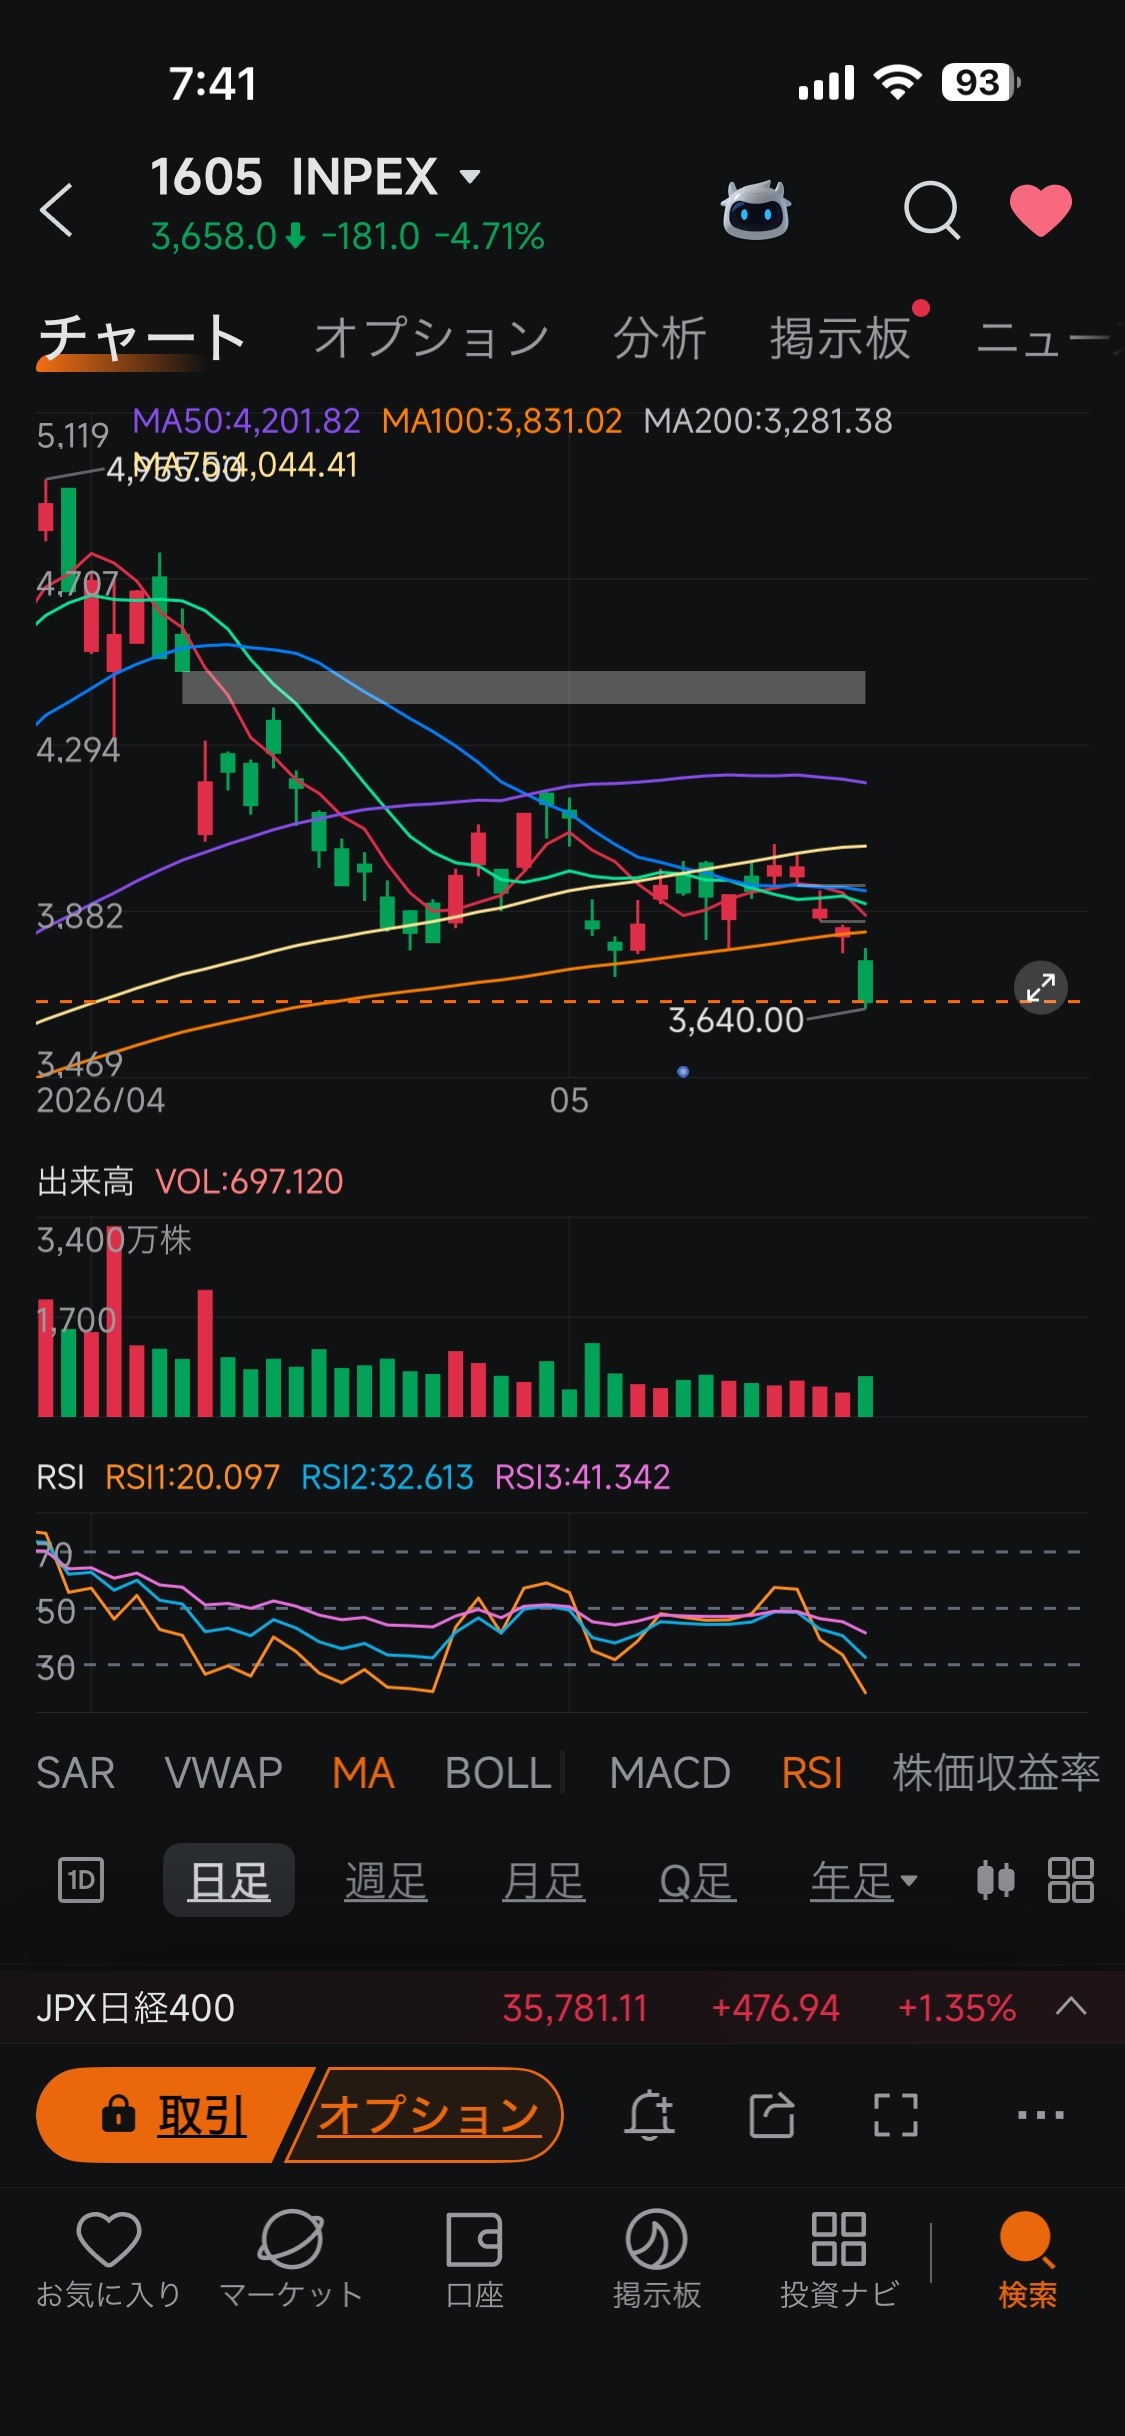
Task: Tap the outlined オプション button at bottom
Action: (x=428, y=2115)
